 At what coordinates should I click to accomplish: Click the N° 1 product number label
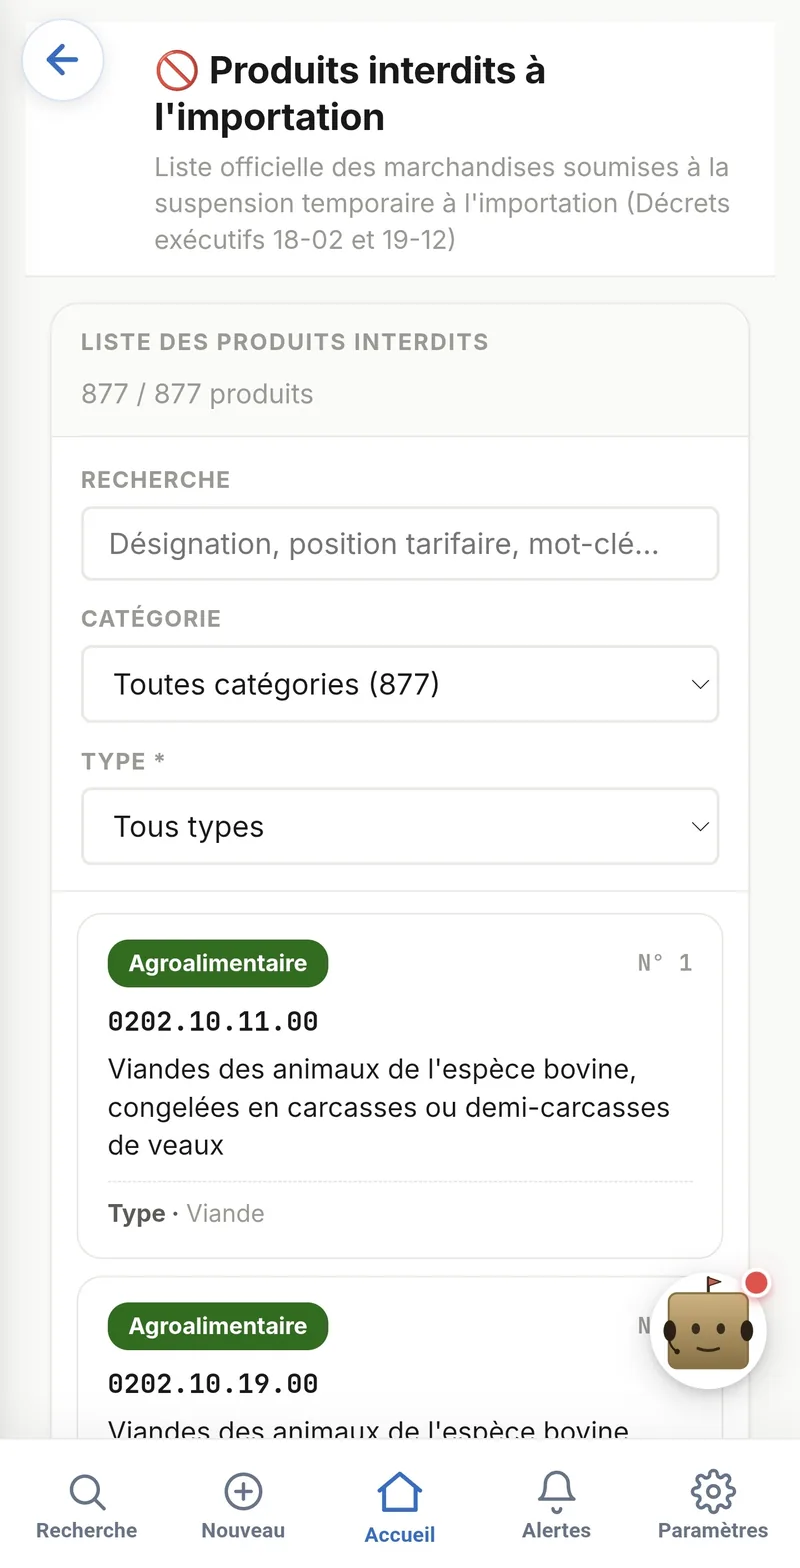[x=665, y=963]
